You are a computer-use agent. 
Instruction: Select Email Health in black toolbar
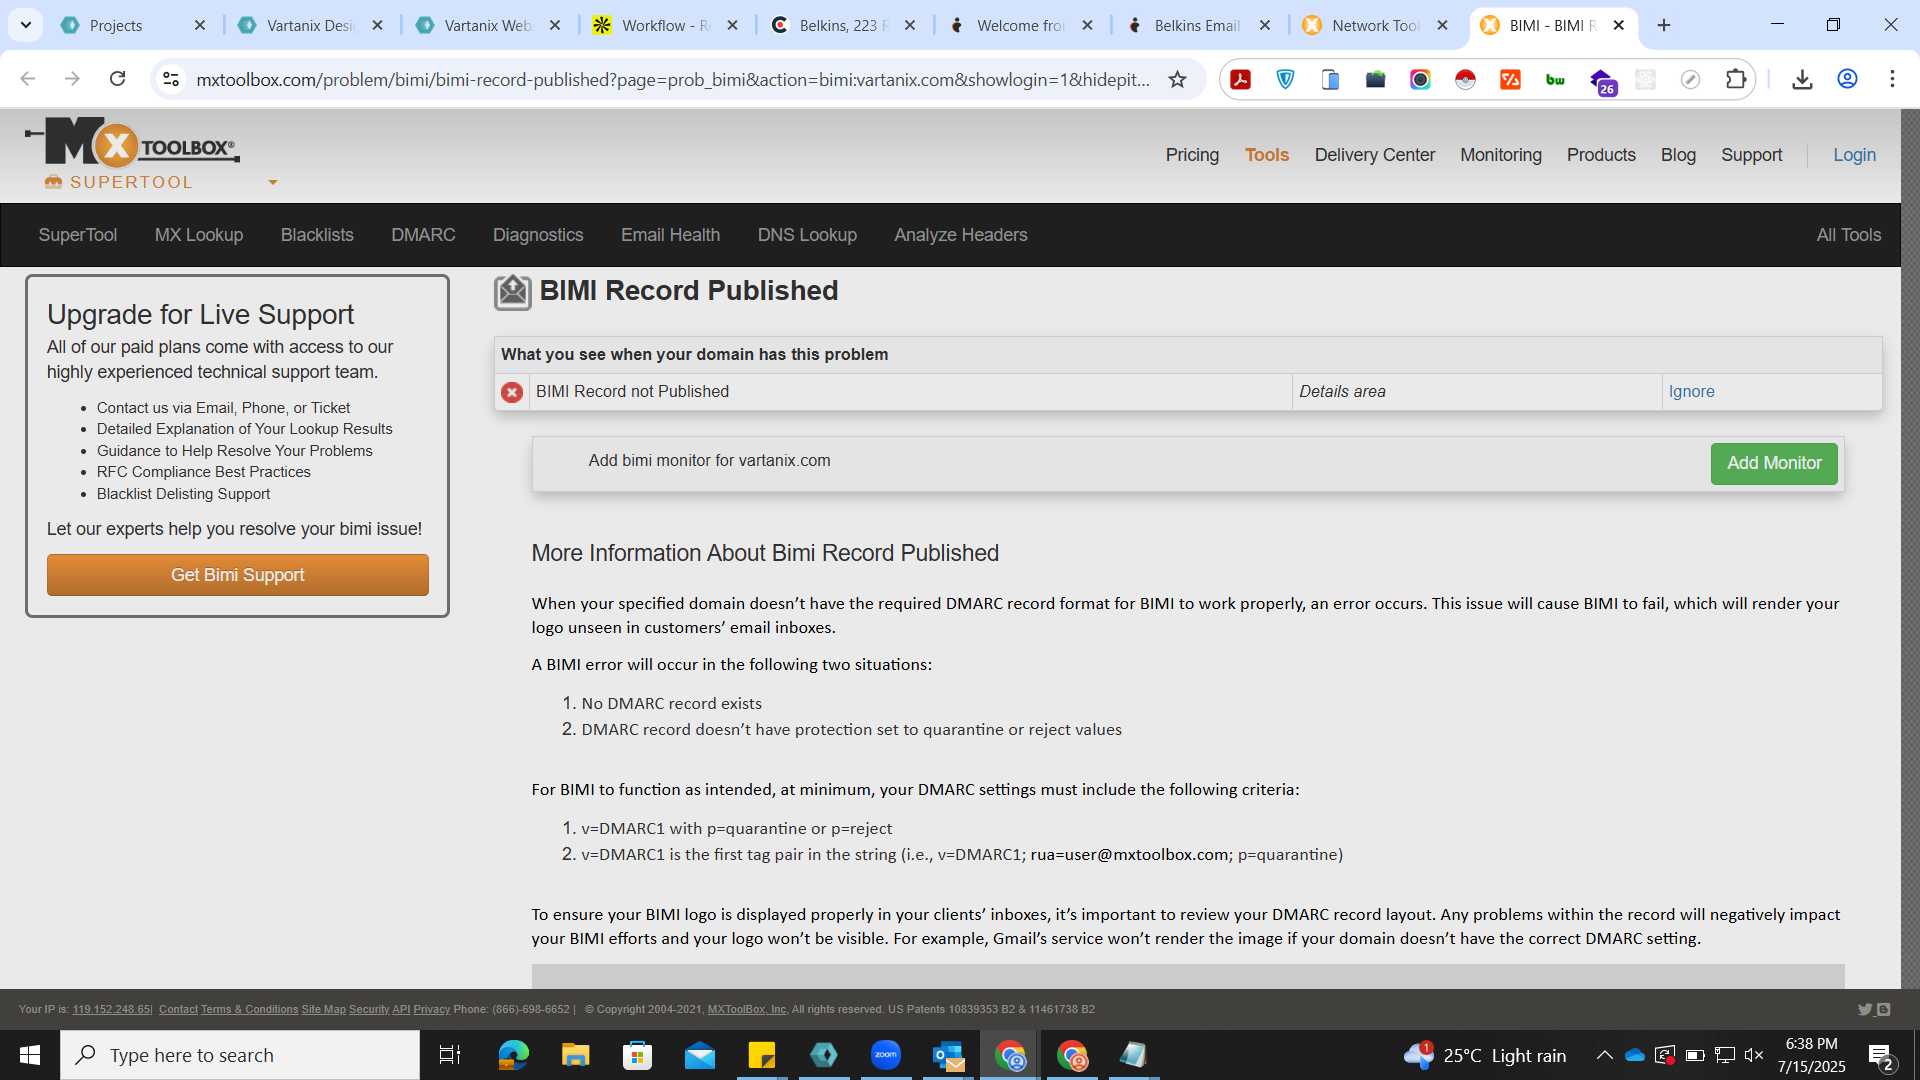(x=670, y=235)
